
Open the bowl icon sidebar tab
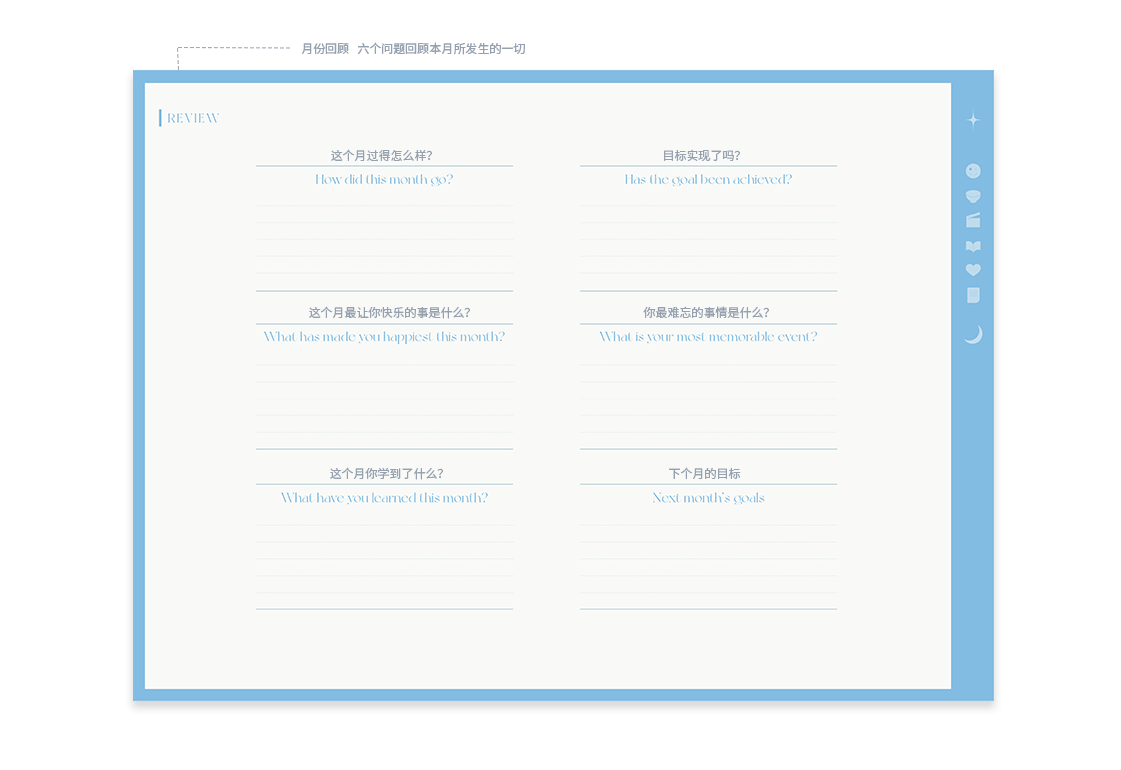pos(973,196)
